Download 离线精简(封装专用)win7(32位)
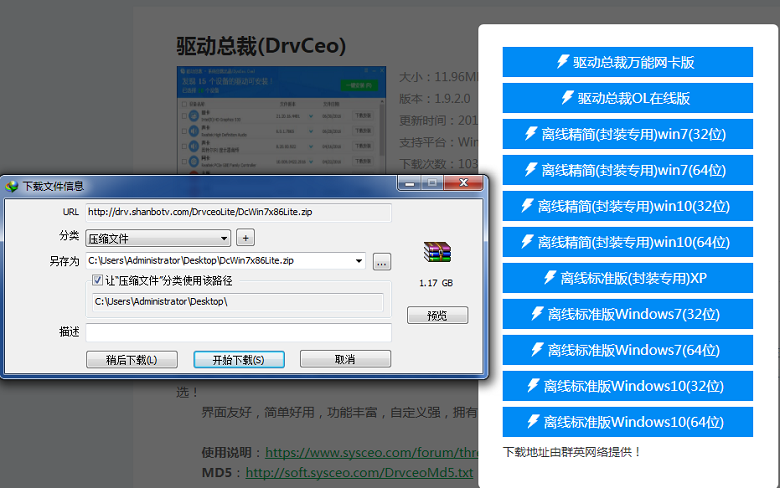 [x=627, y=134]
